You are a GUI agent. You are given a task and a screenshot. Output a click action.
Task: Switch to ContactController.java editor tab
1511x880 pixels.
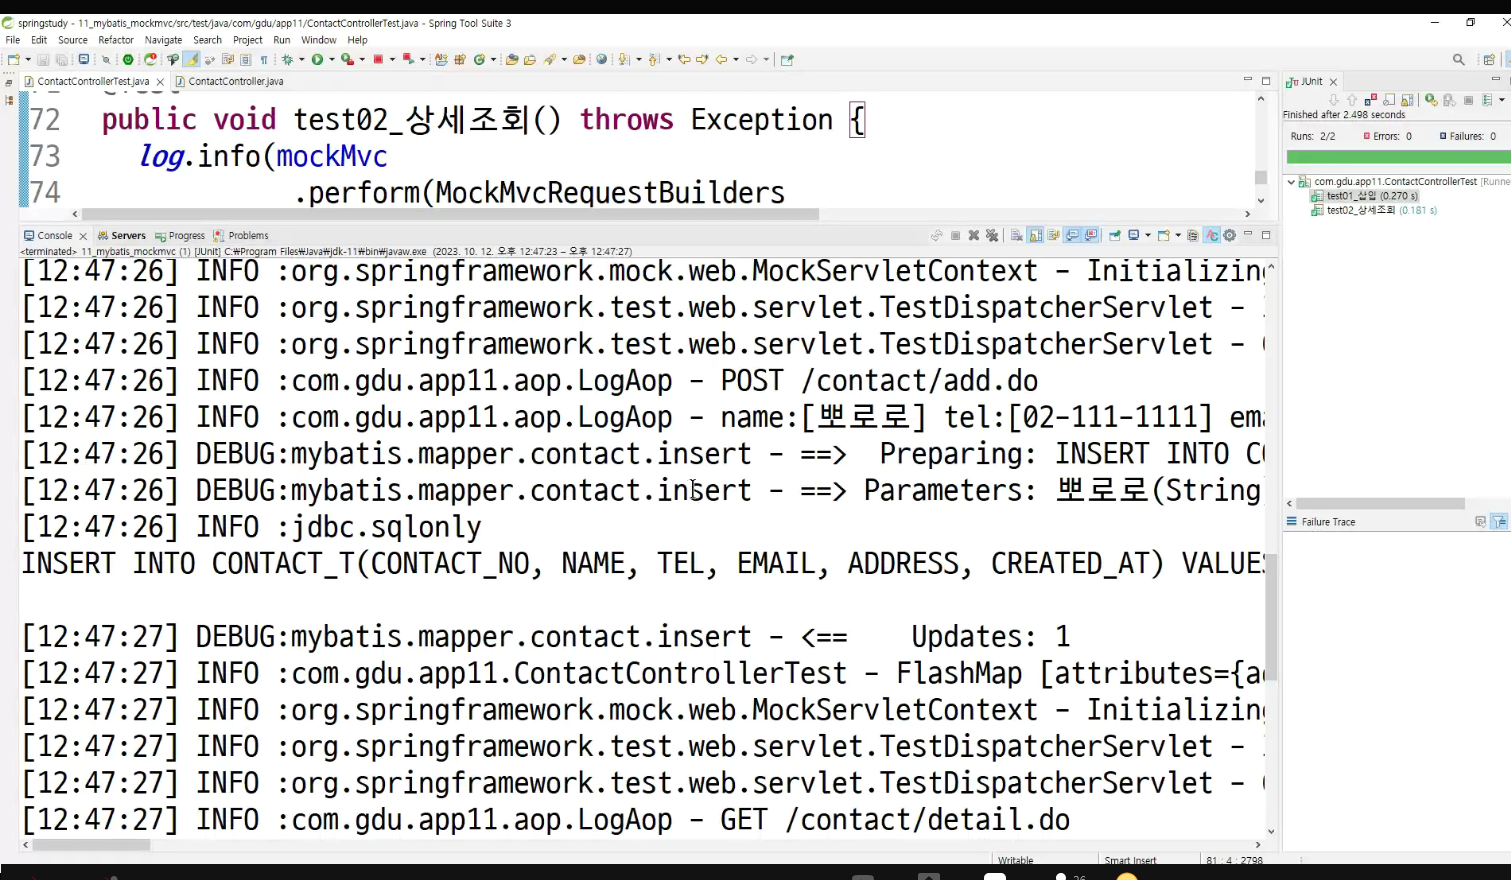click(229, 82)
